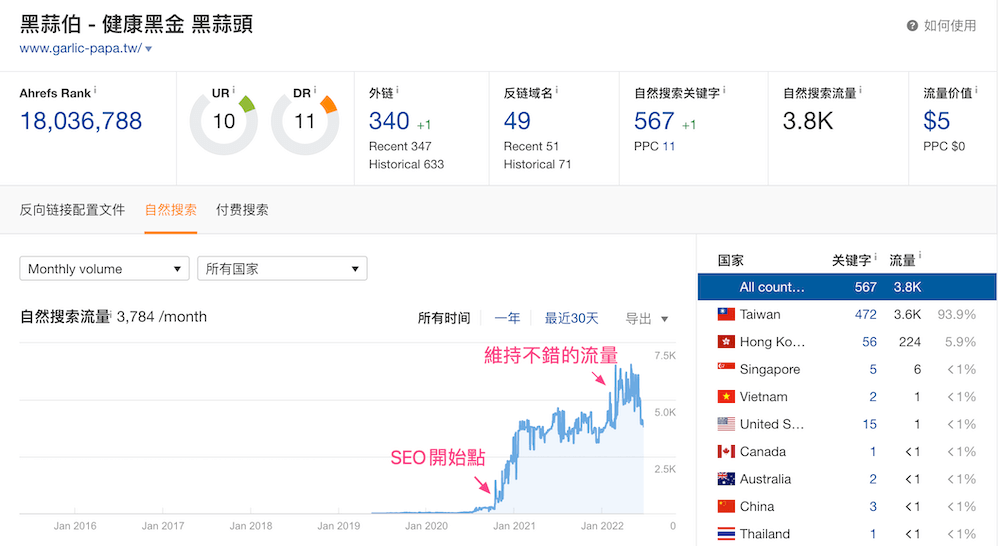
Task: Select 所有时间 time range
Action: click(x=444, y=318)
